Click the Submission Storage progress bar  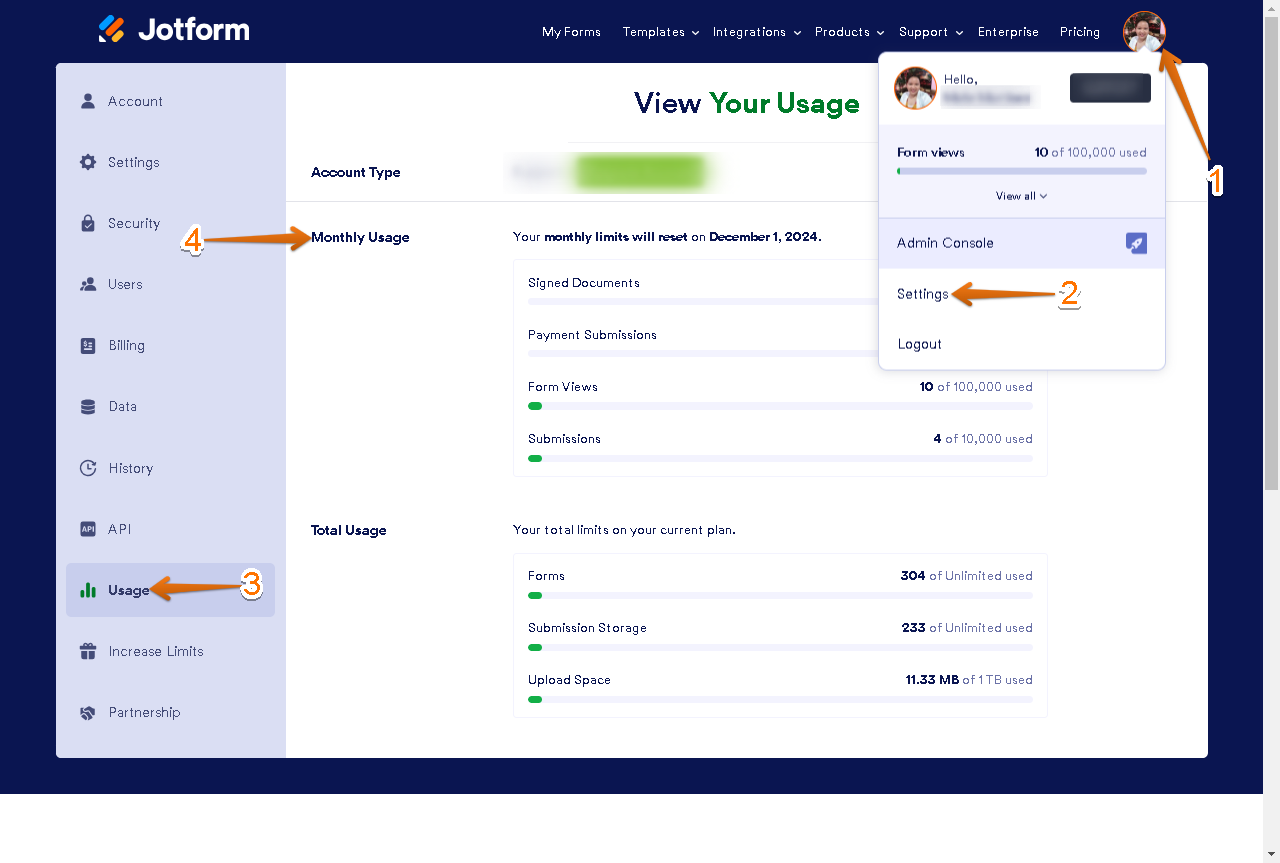point(780,647)
